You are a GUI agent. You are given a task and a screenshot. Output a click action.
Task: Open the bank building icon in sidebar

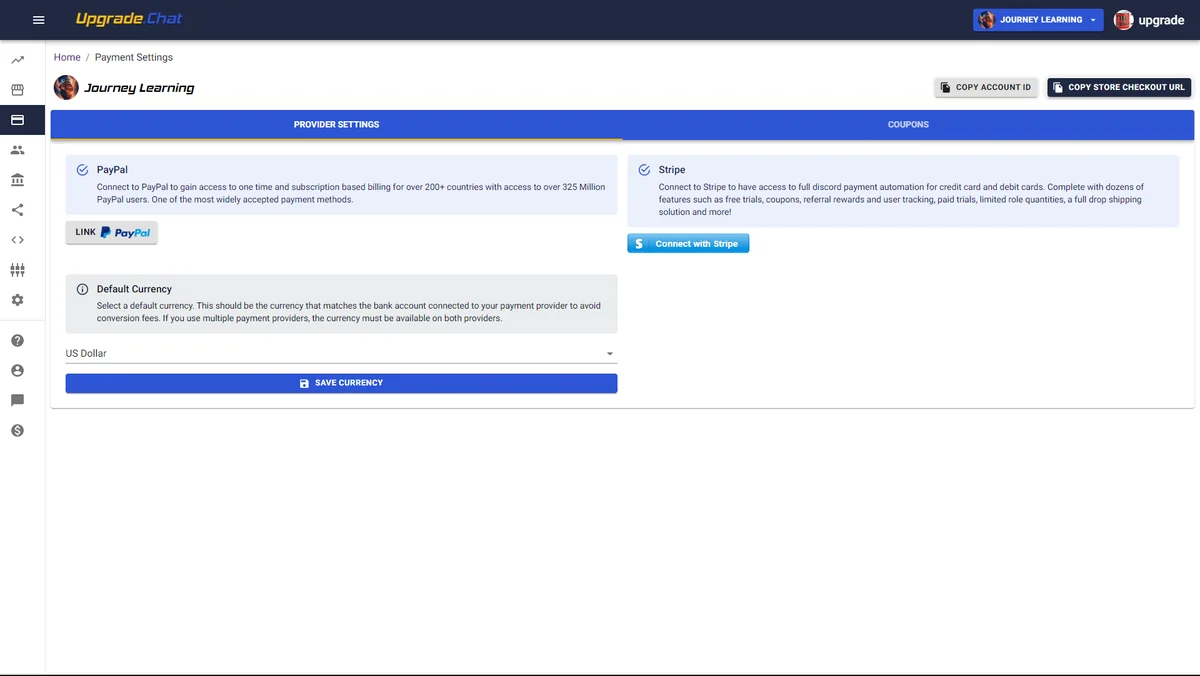click(x=17, y=180)
